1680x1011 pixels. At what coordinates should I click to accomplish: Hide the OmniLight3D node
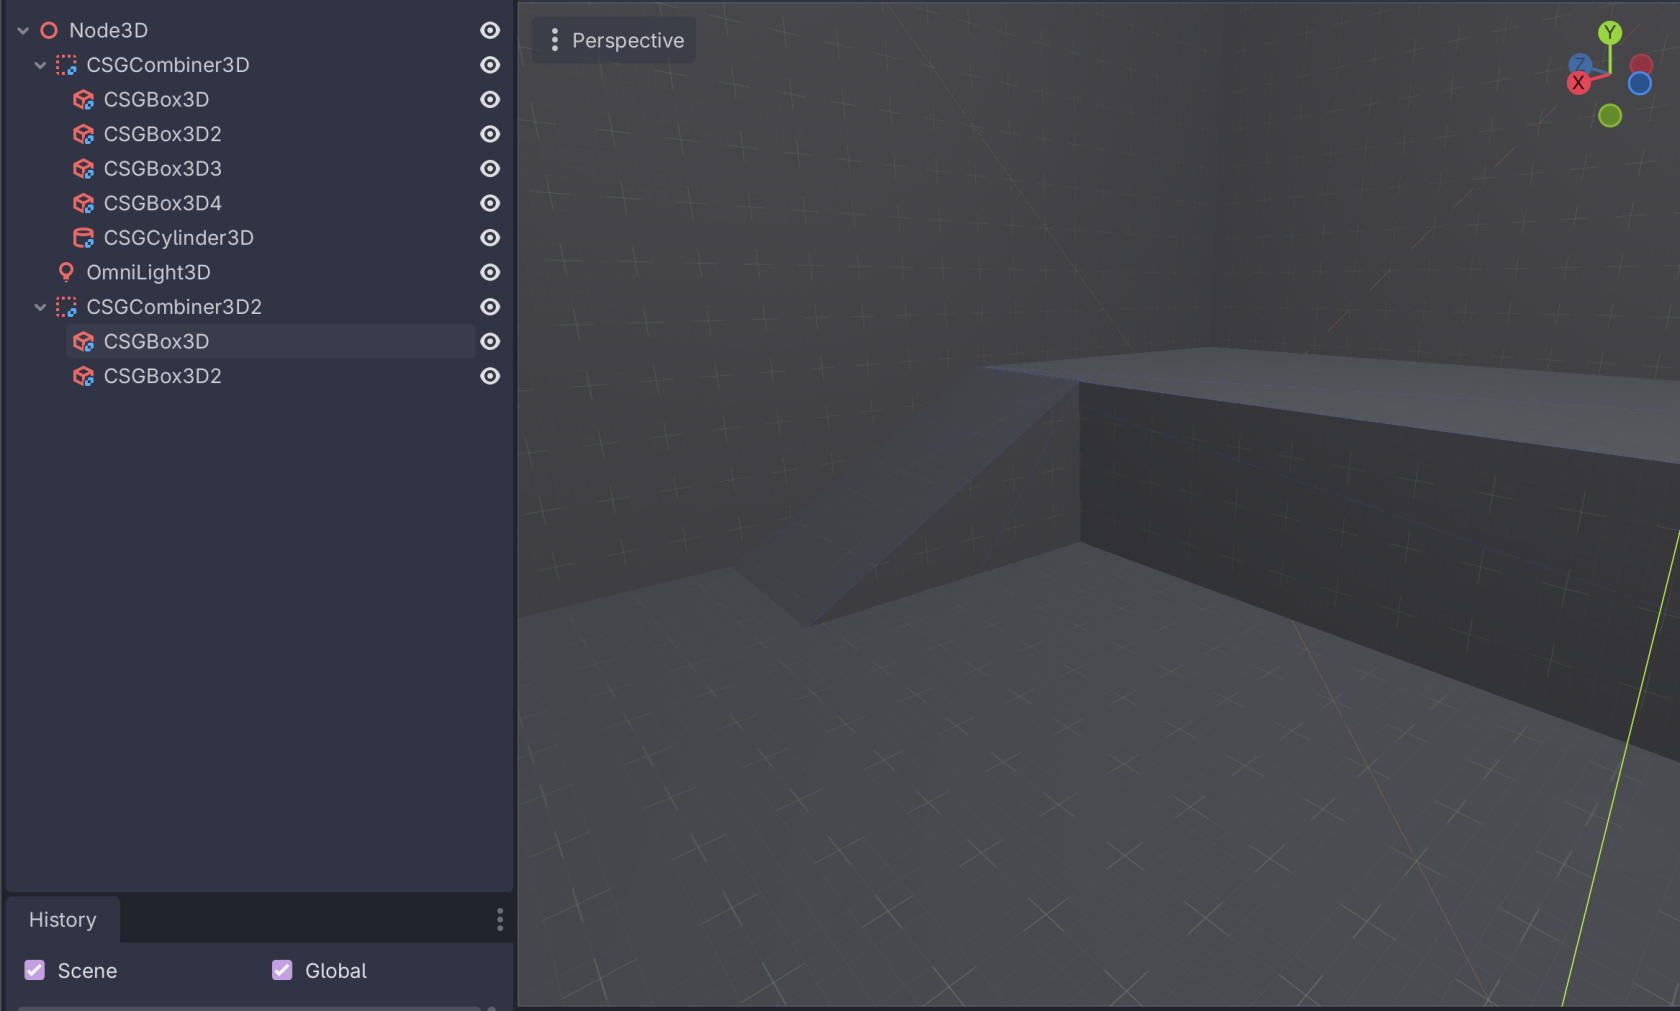489,272
